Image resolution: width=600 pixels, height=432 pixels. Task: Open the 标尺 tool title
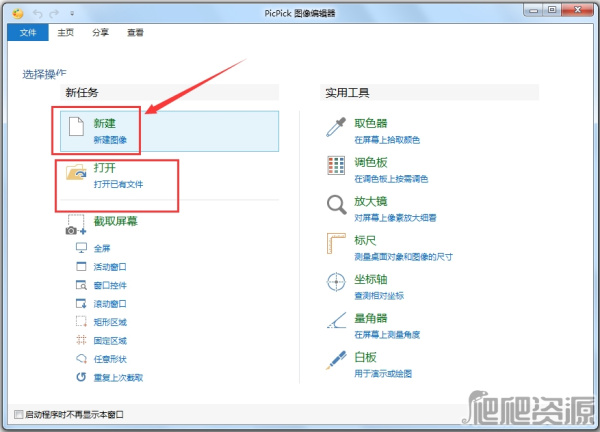point(365,240)
